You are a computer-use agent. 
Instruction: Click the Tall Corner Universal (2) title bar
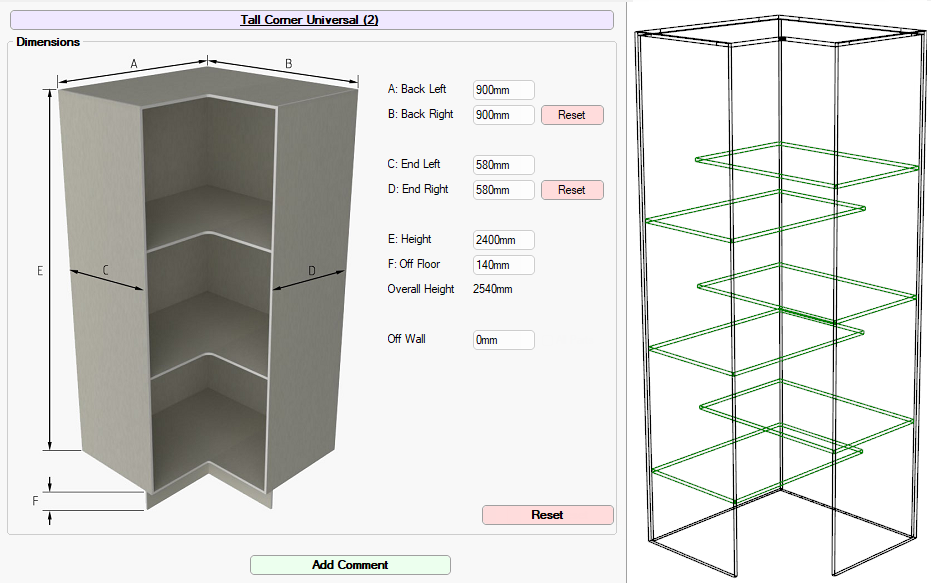[309, 20]
